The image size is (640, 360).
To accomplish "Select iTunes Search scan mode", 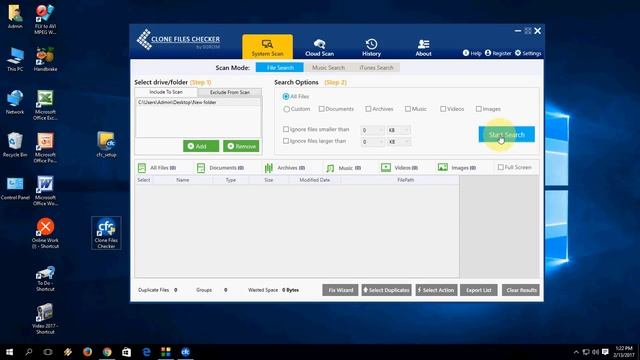I will click(376, 68).
